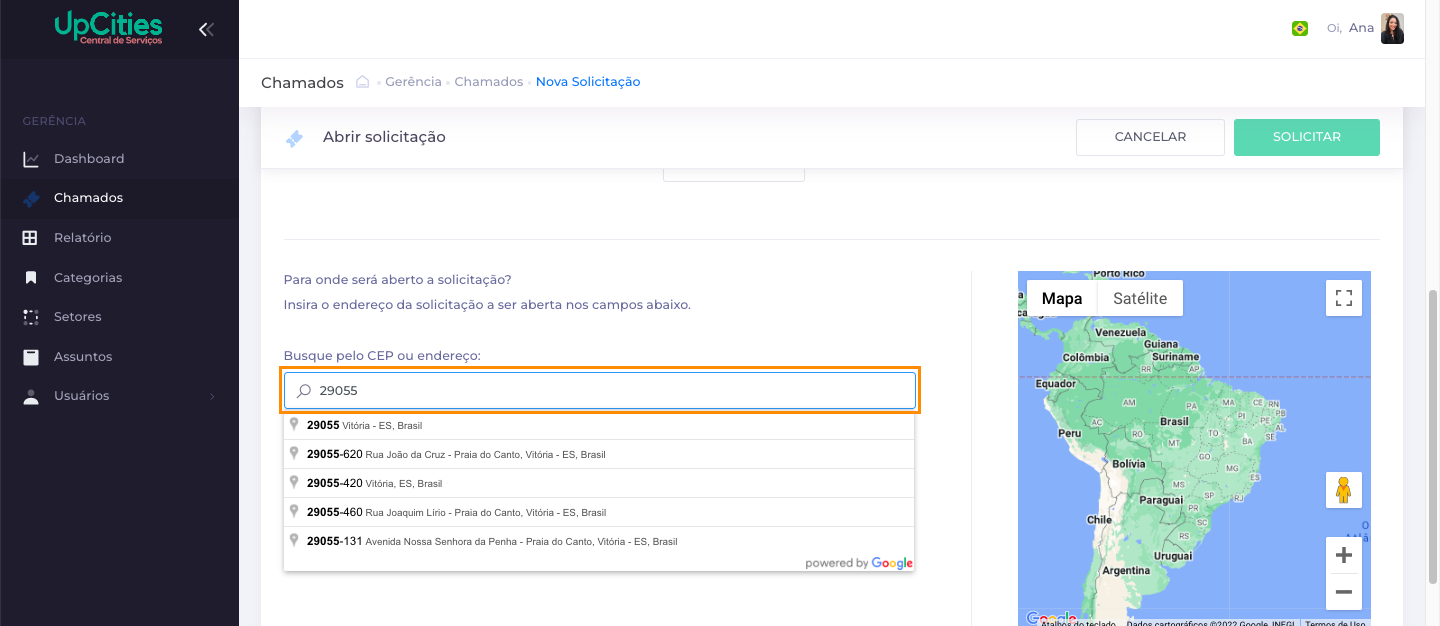Click the home icon in breadcrumb

pos(363,82)
